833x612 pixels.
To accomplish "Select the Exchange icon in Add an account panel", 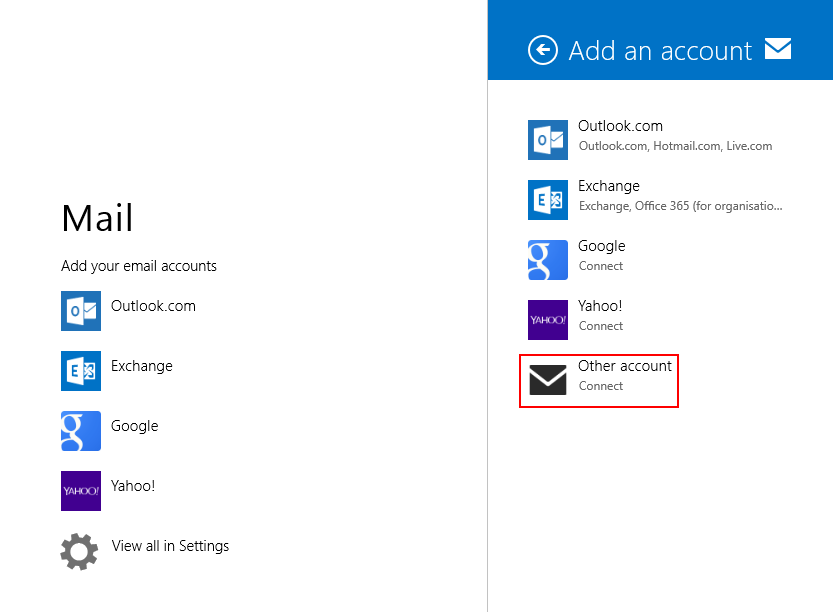I will [x=548, y=200].
